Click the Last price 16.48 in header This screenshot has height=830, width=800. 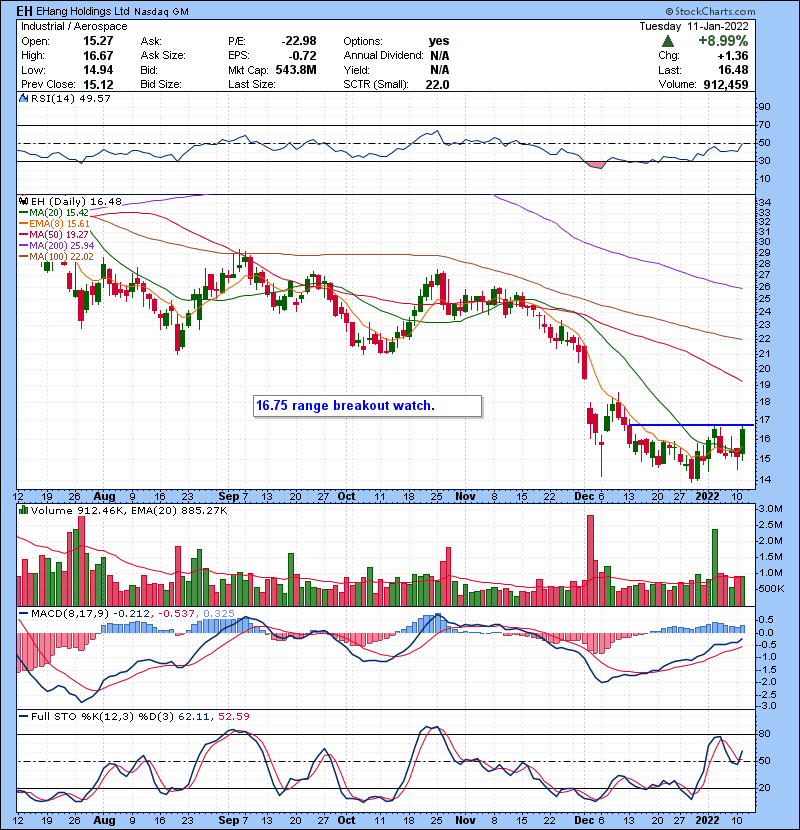click(733, 70)
